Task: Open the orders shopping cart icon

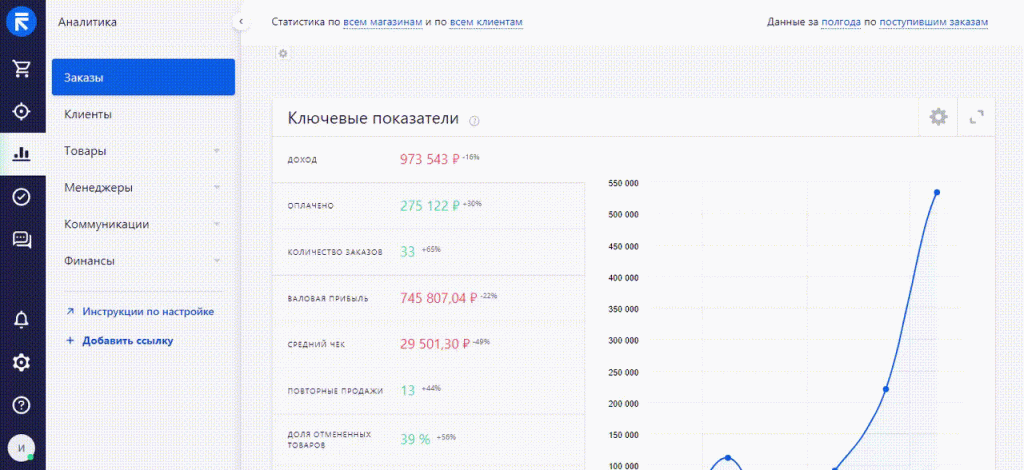Action: pyautogui.click(x=21, y=68)
